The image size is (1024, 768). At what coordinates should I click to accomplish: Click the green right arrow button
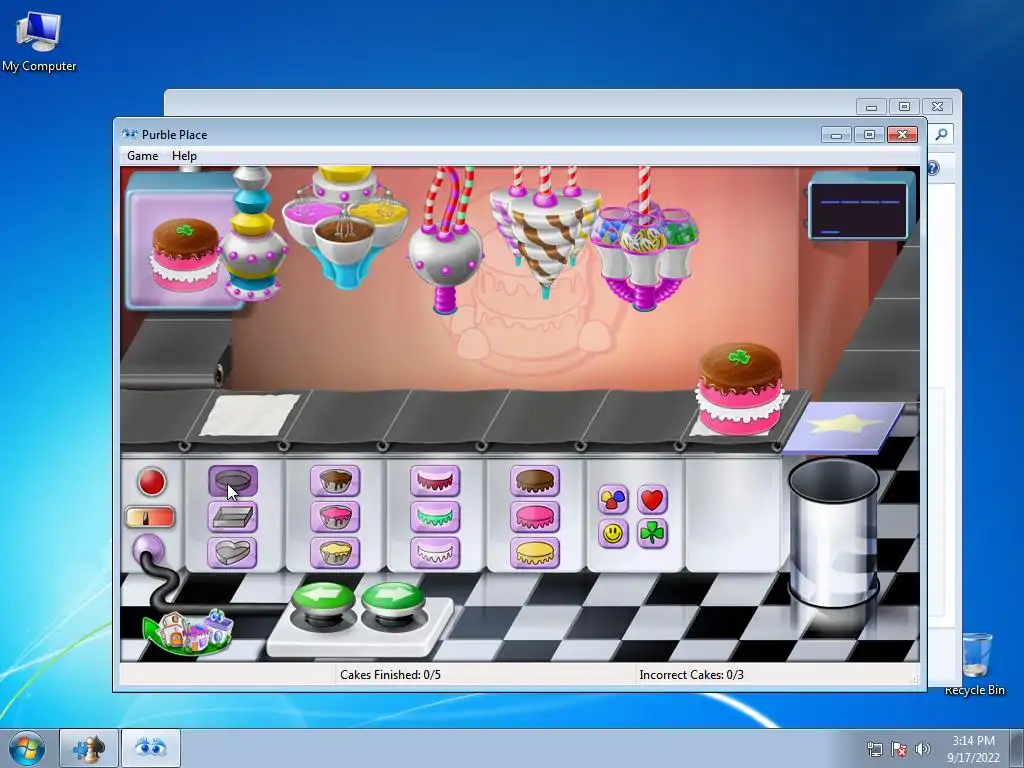tap(393, 598)
